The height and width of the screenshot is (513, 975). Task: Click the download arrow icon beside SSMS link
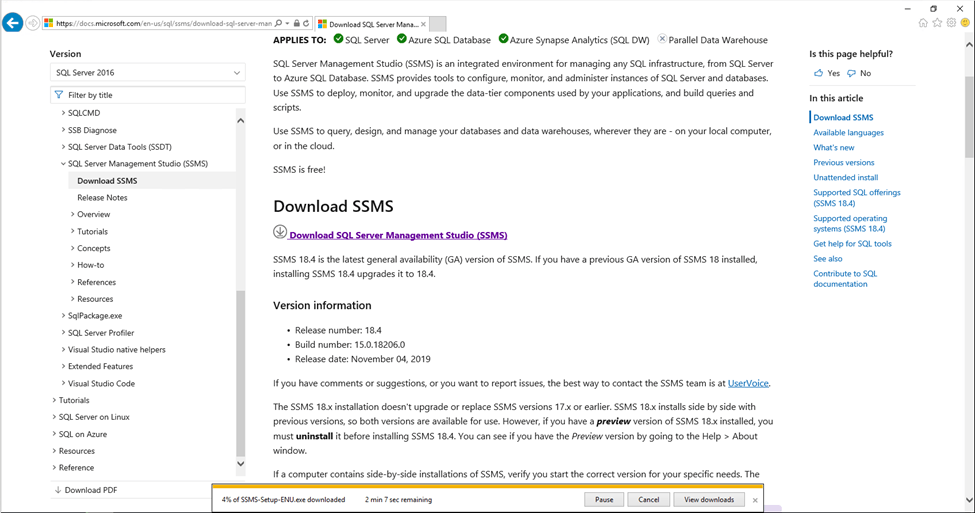[280, 232]
